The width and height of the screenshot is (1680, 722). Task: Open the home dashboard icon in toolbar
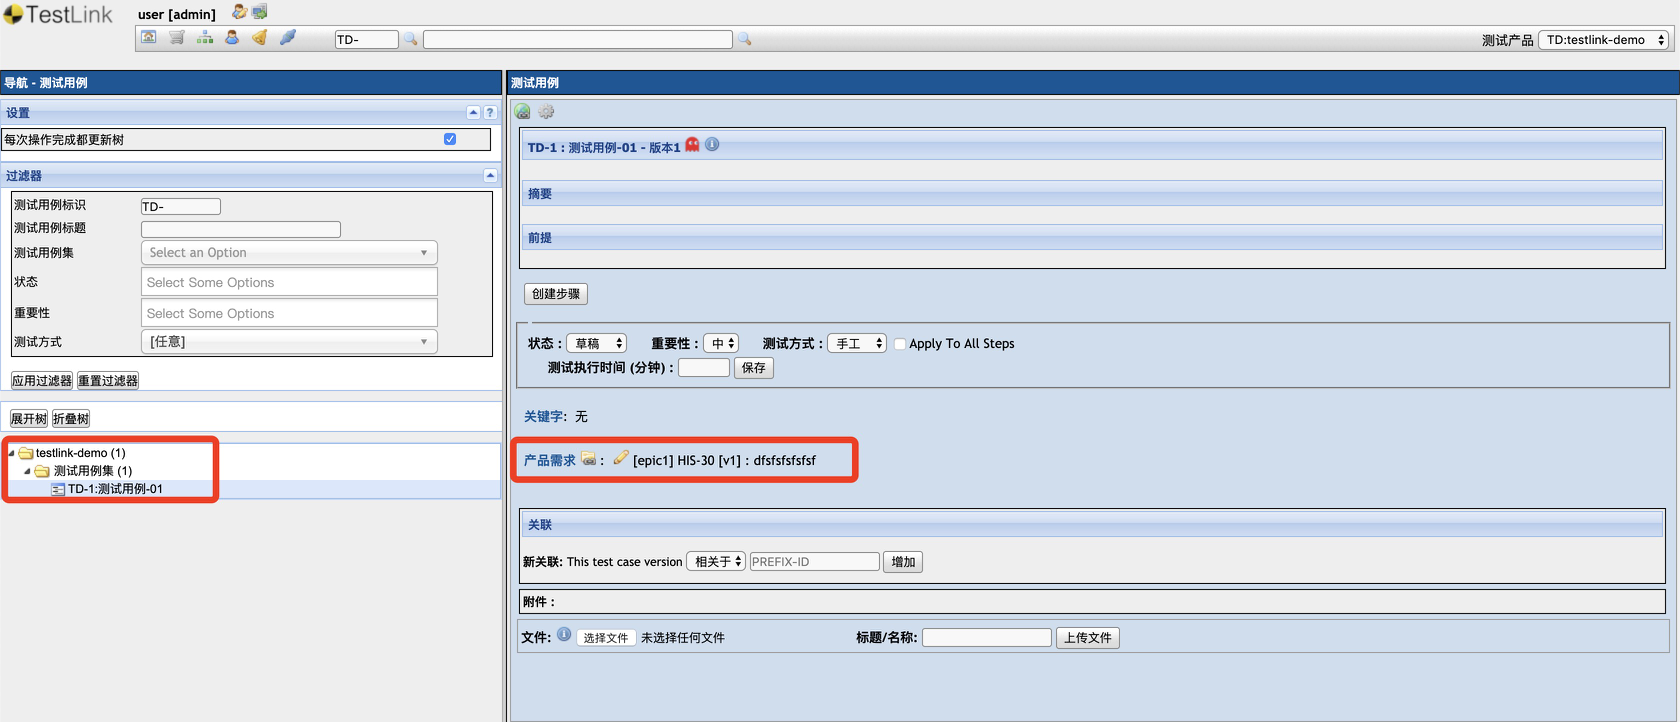[x=149, y=38]
